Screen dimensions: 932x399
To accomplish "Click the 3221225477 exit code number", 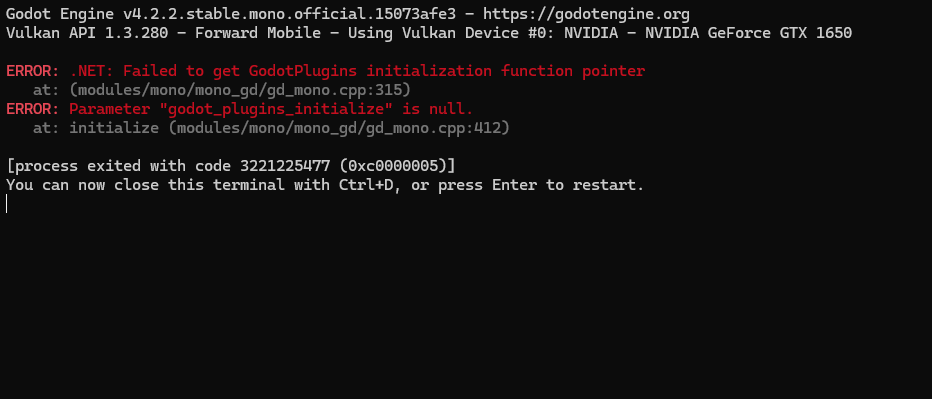I will tap(285, 166).
